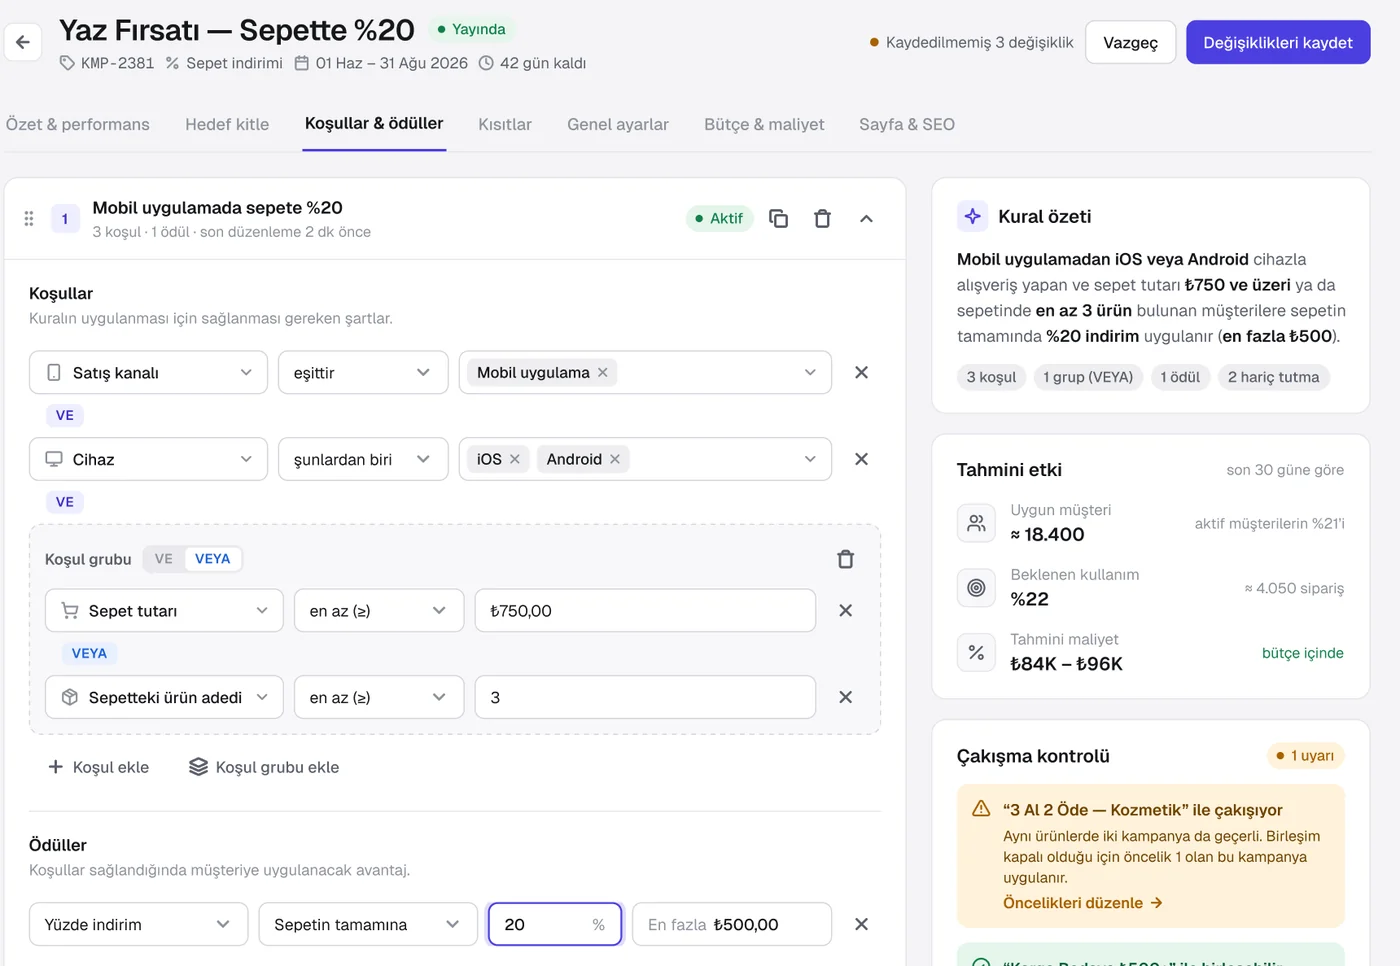
Task: Collapse the rule card with the chevron
Action: (x=866, y=218)
